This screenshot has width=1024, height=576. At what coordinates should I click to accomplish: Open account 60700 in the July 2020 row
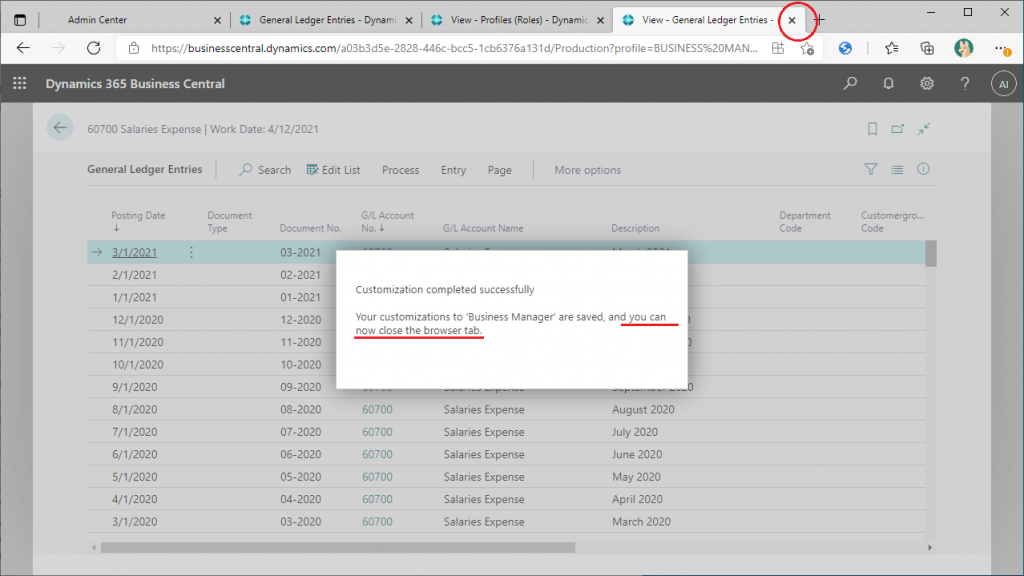pos(377,432)
